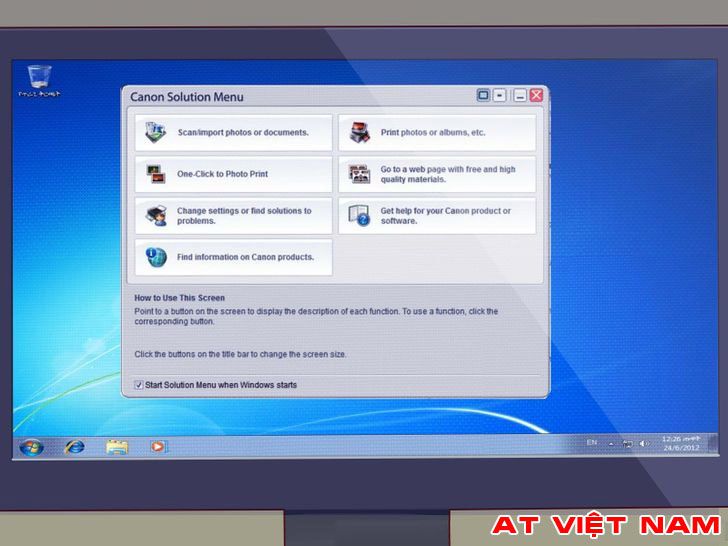Select the Recycle Bin desktop icon
728x546 pixels.
(x=39, y=80)
